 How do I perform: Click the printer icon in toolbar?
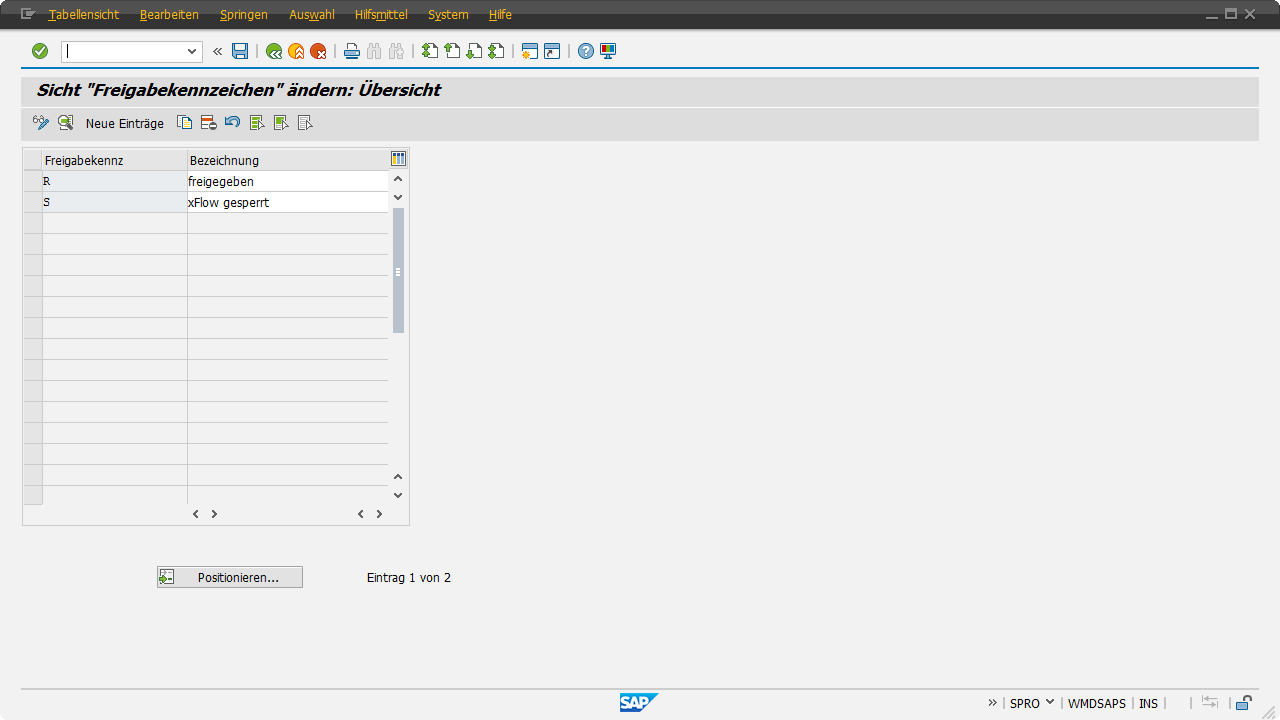pos(352,51)
